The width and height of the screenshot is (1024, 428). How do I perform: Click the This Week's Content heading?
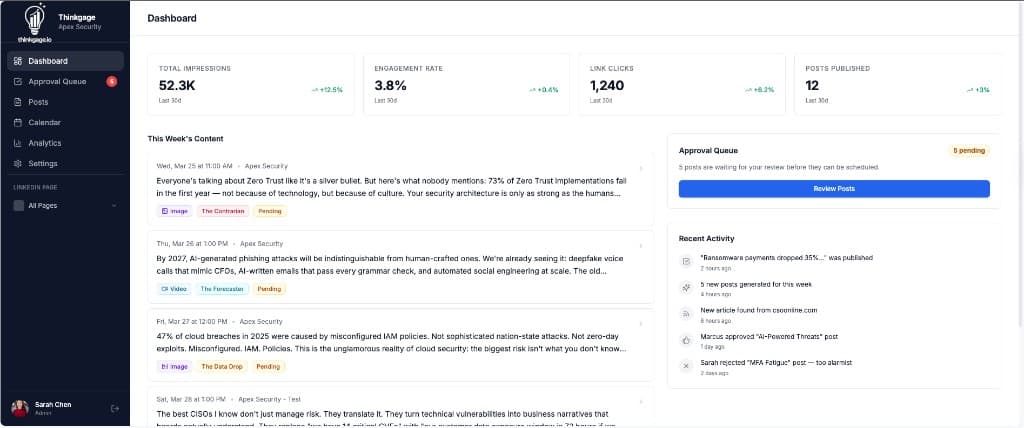(x=185, y=139)
